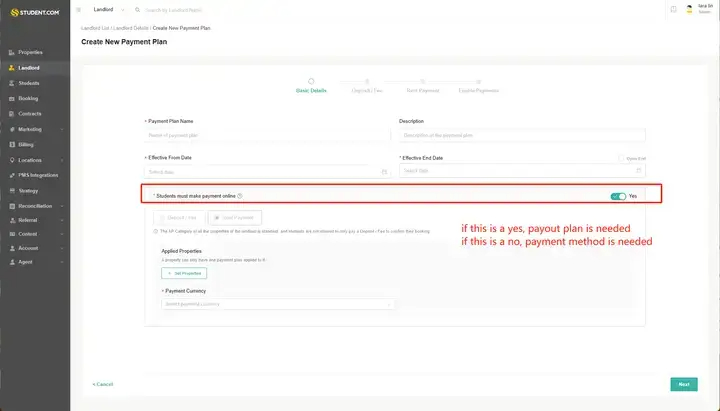Click the Reconciliation sidebar icon
This screenshot has height=411, width=720.
(12, 206)
